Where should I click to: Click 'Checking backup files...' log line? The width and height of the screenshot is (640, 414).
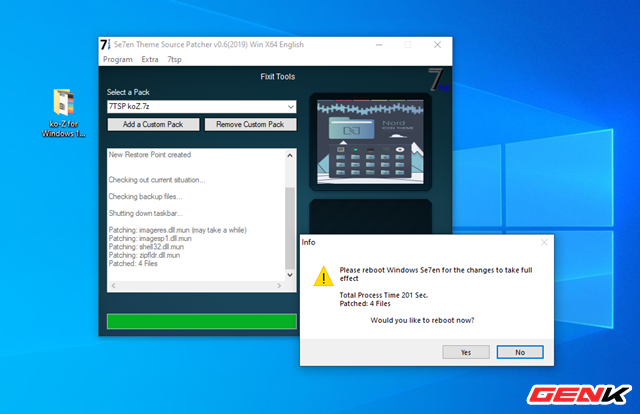click(145, 197)
